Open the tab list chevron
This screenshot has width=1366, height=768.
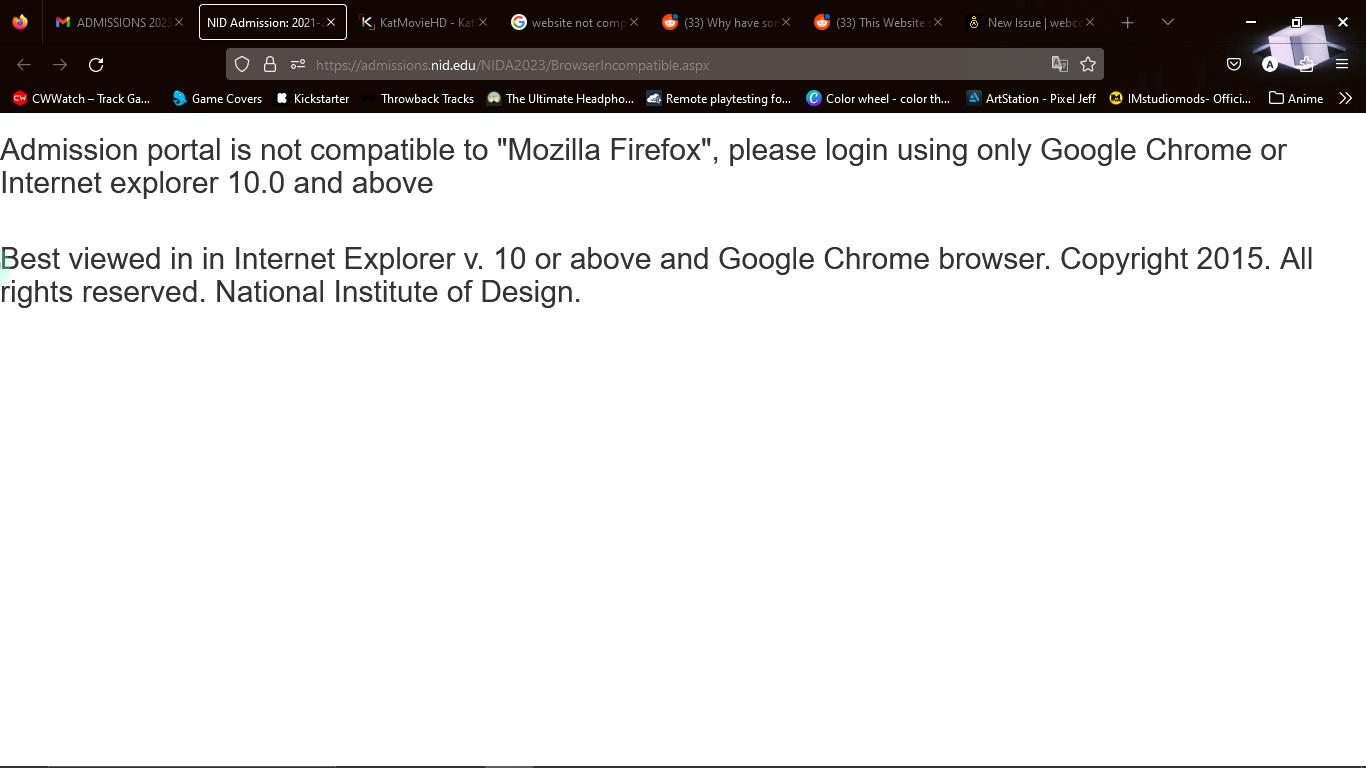click(1166, 22)
